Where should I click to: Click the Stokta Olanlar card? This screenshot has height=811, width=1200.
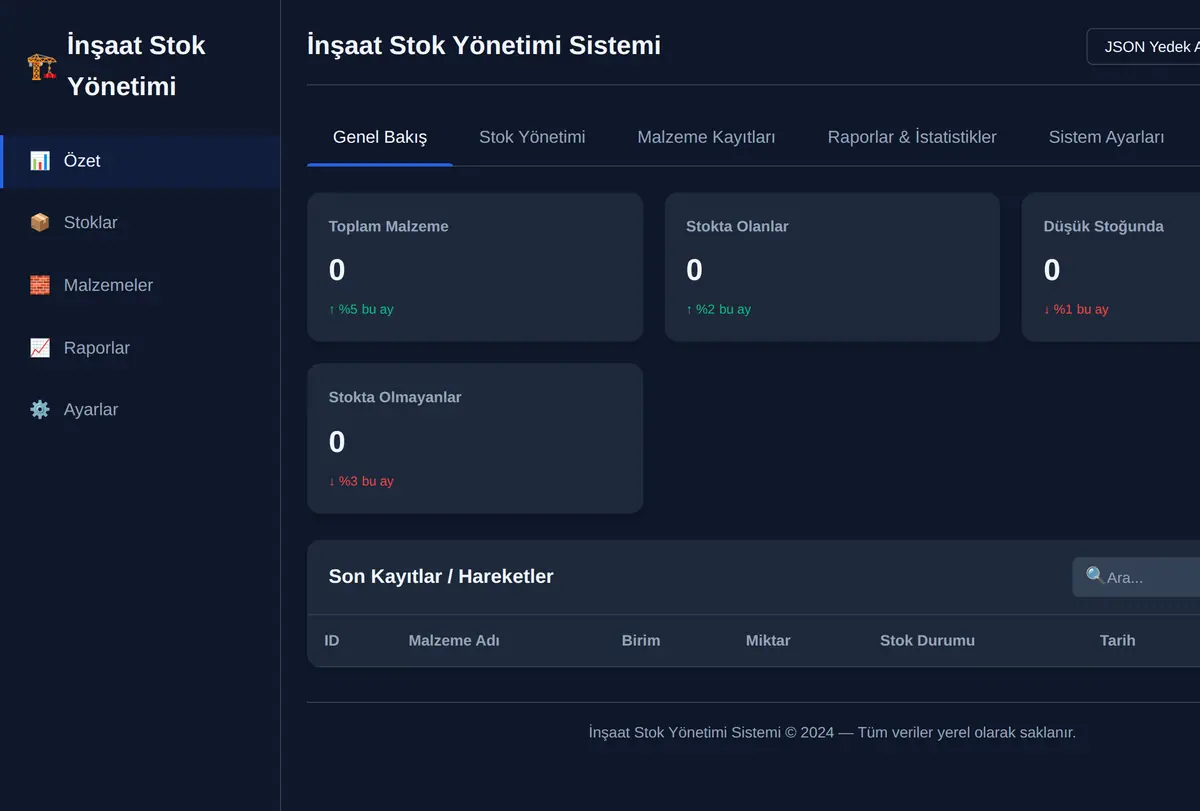(x=832, y=267)
